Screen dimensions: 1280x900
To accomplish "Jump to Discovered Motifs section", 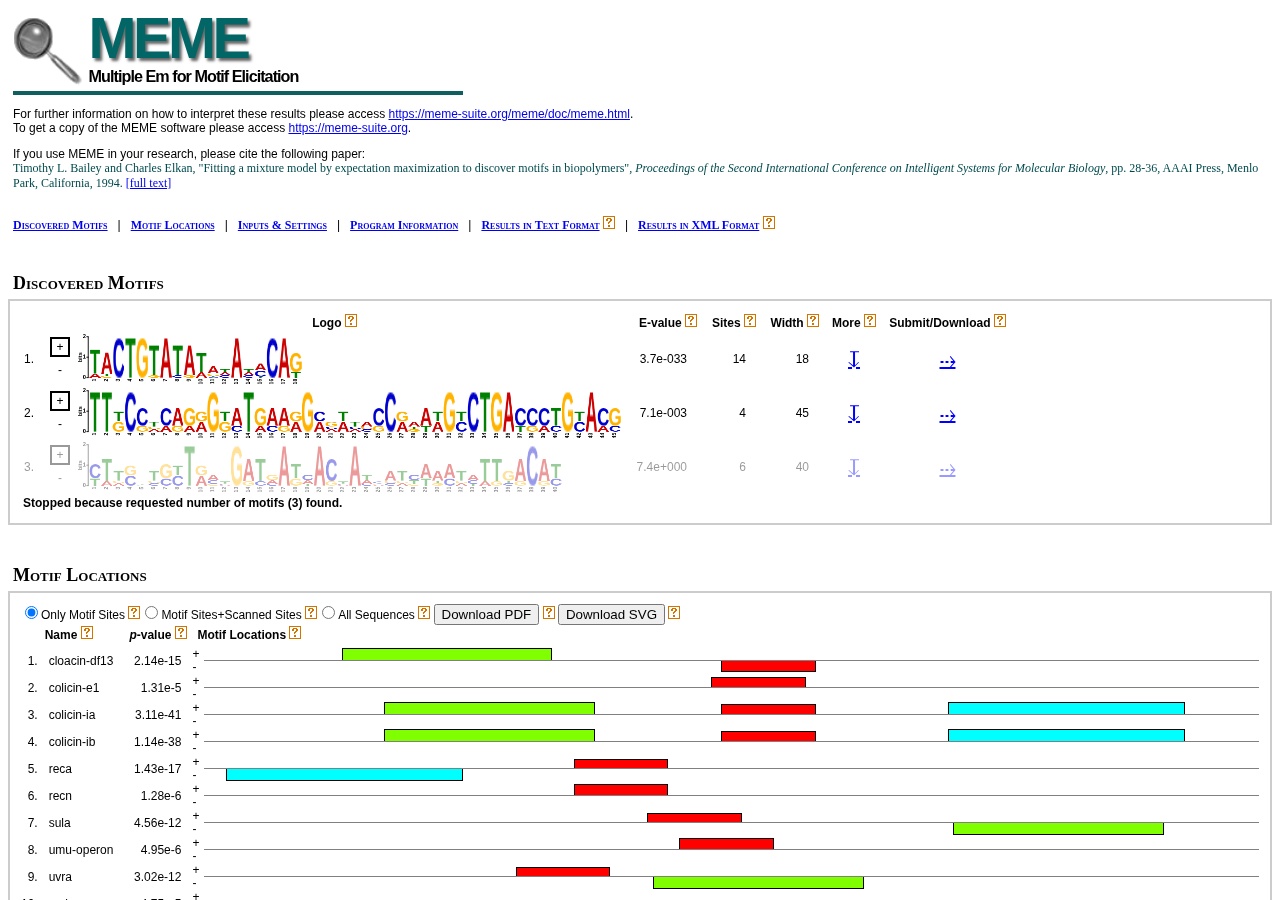I will coord(60,225).
